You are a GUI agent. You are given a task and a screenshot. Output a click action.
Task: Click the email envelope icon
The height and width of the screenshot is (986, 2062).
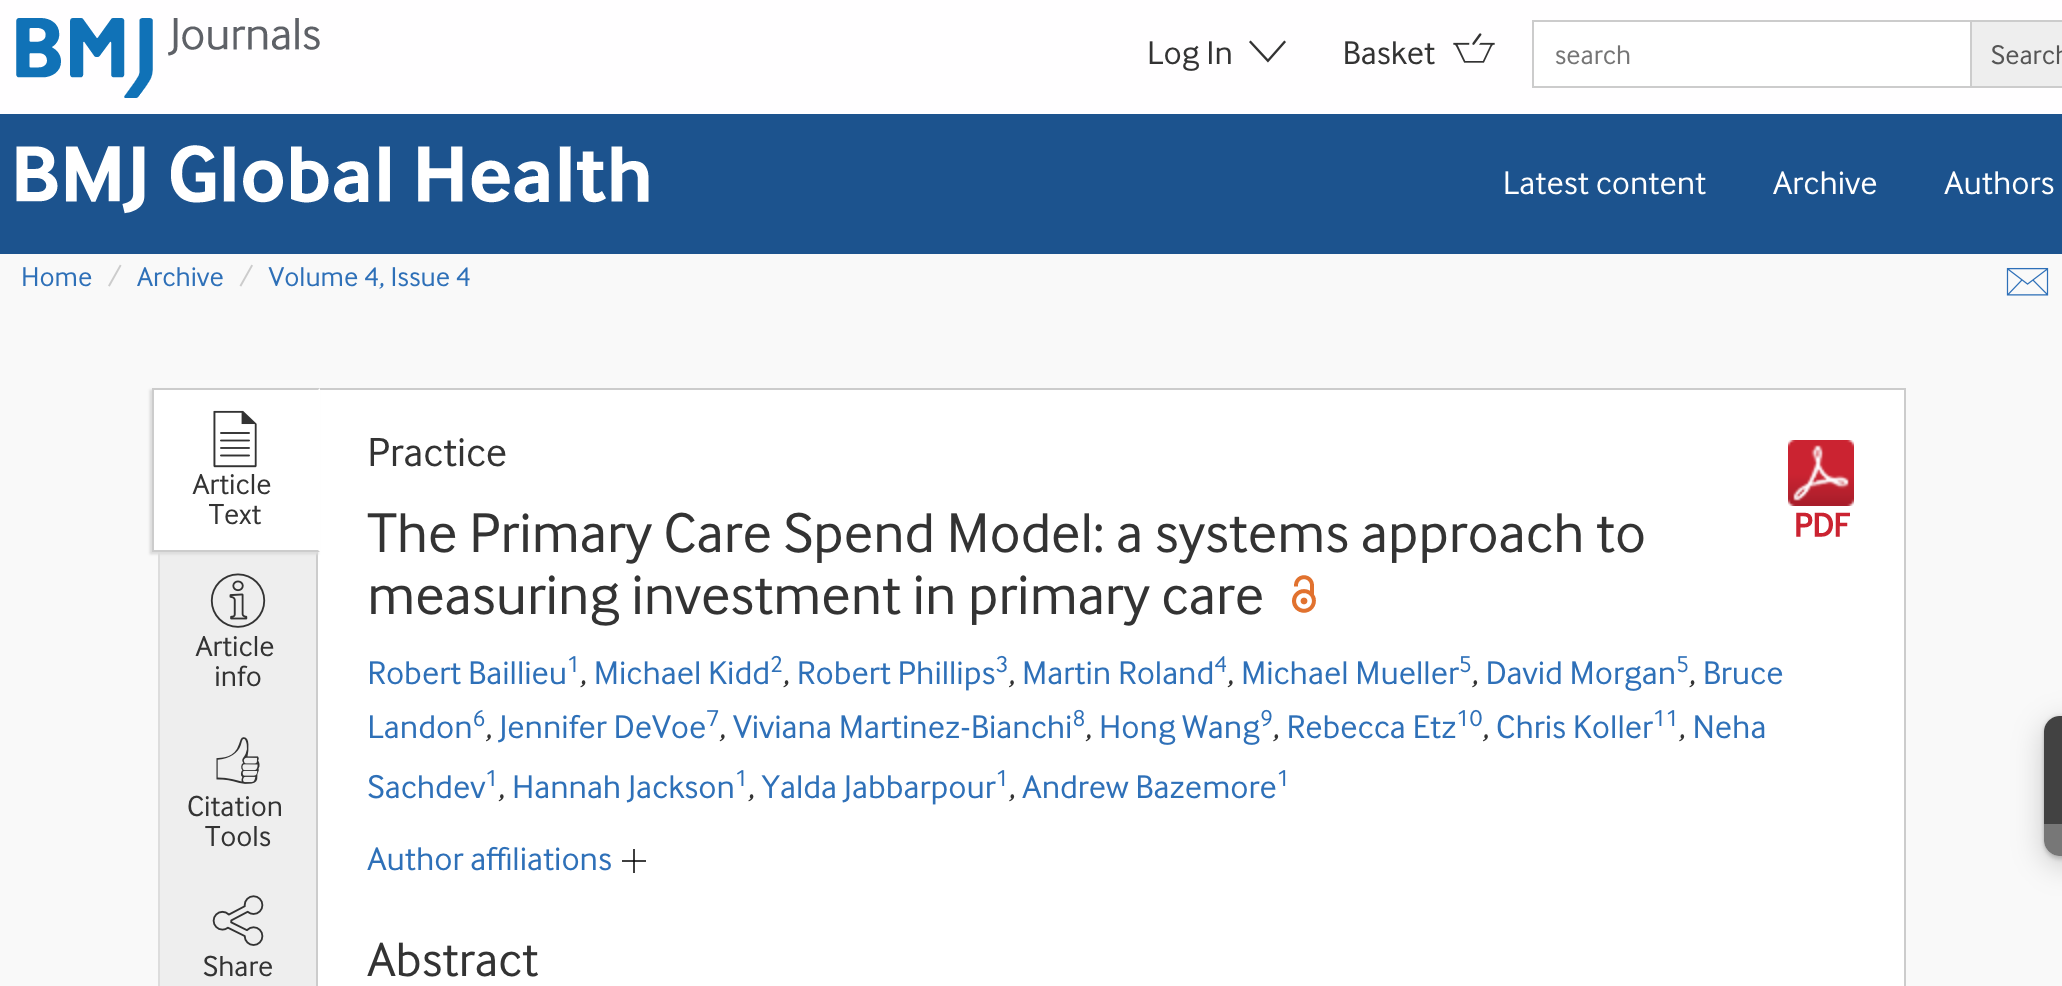tap(2026, 282)
